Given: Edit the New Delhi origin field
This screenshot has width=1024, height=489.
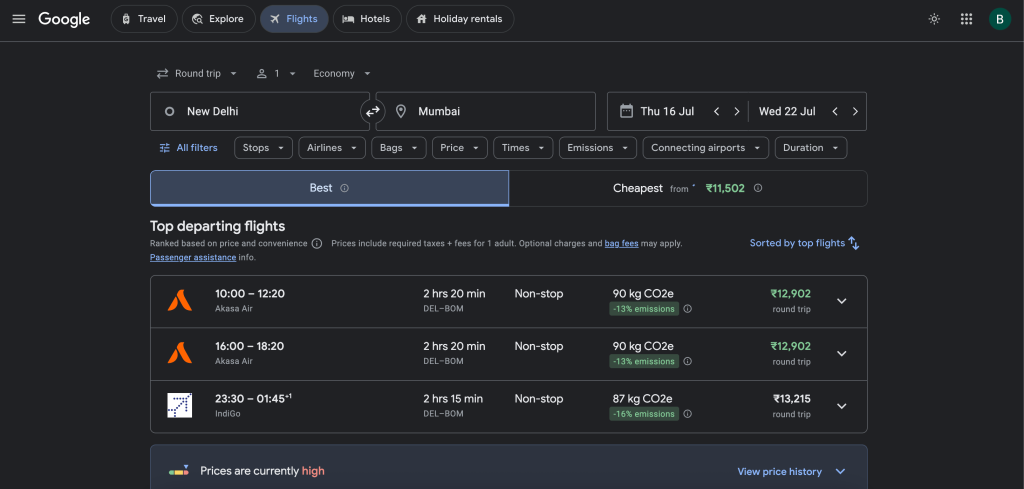Looking at the screenshot, I should [260, 112].
